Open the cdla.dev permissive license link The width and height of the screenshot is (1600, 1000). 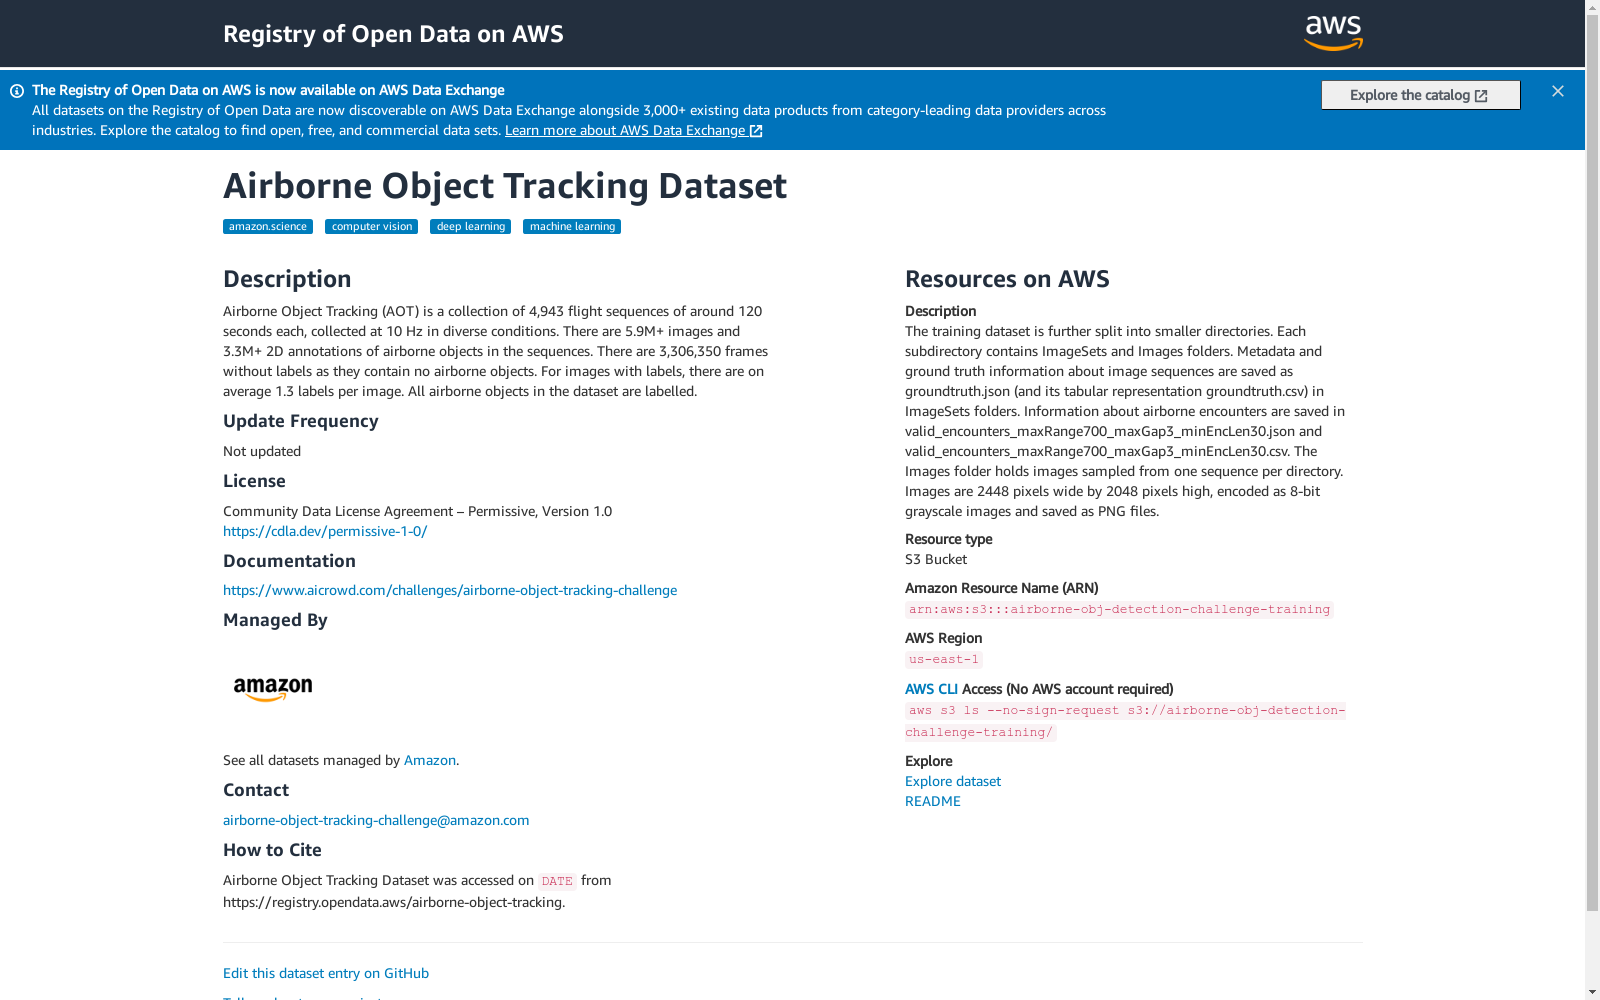coord(325,531)
